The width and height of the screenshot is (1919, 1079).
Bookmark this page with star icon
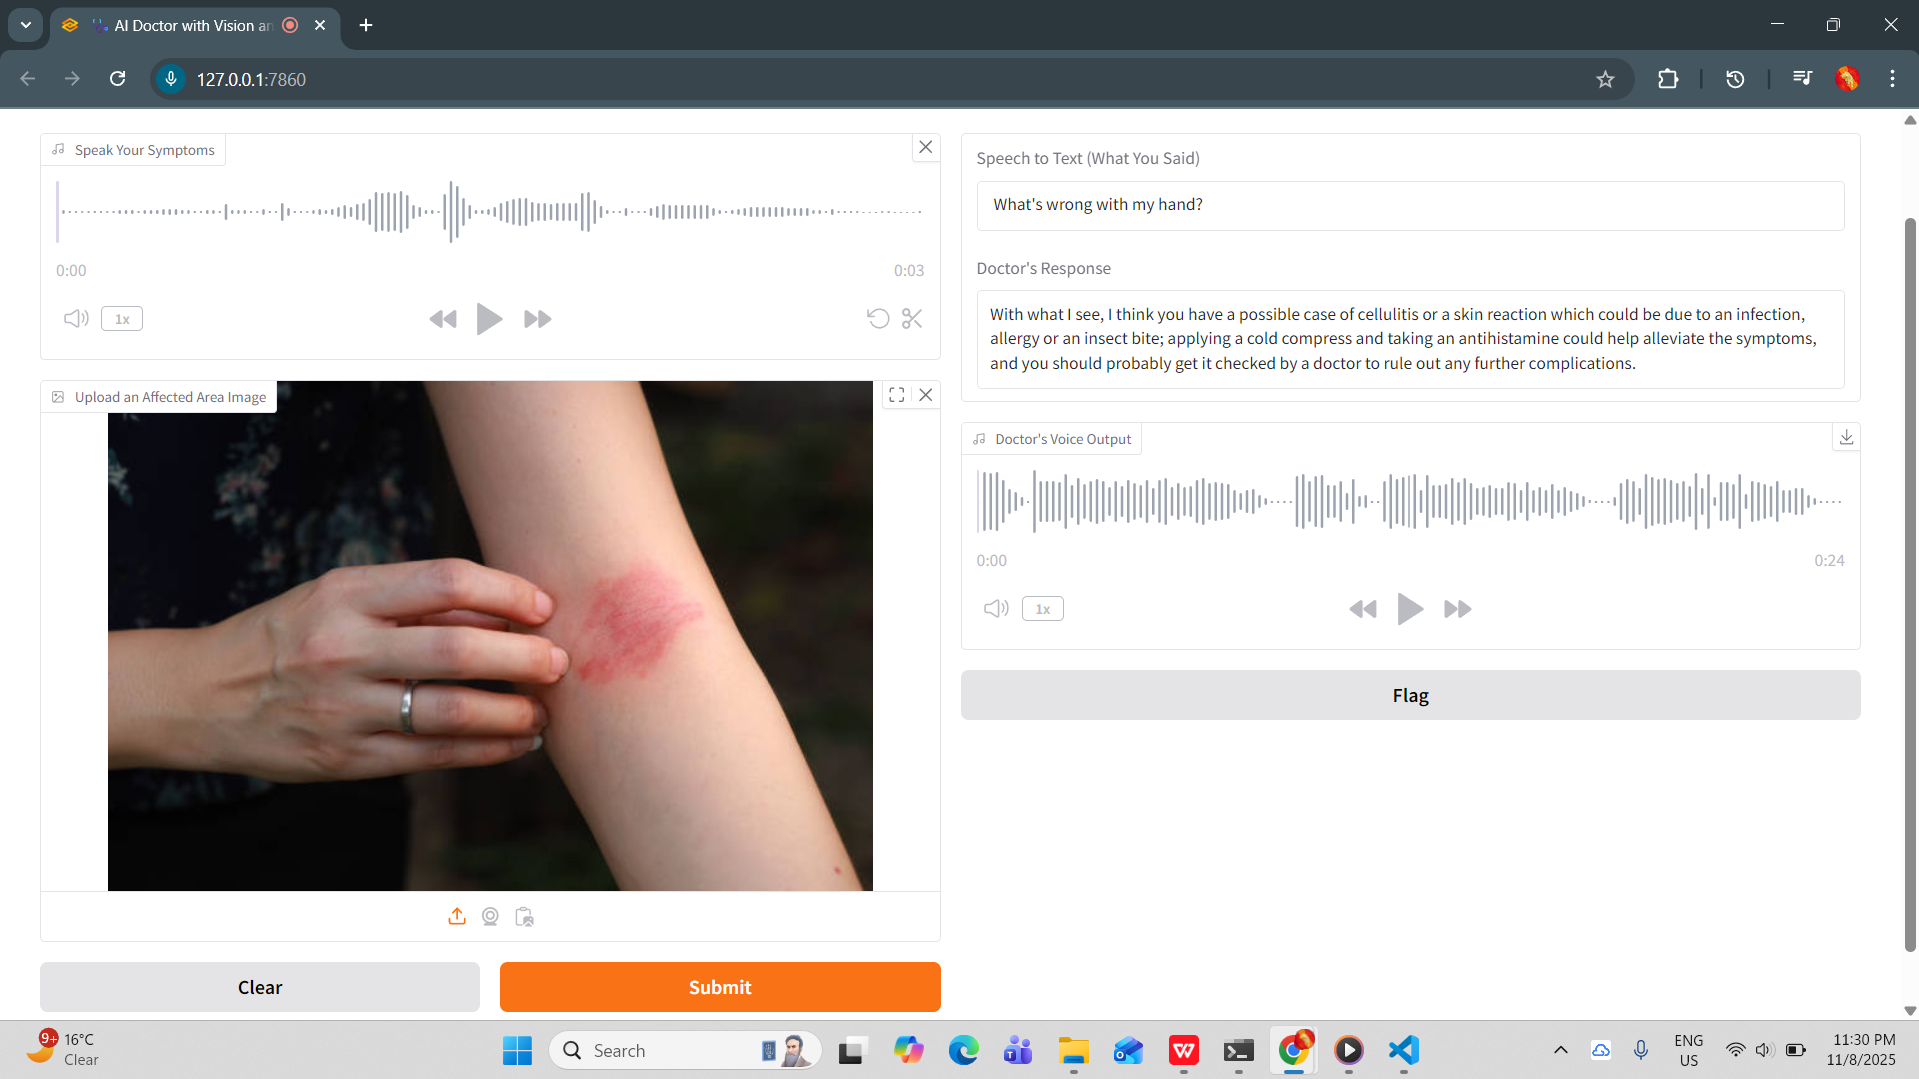point(1605,79)
